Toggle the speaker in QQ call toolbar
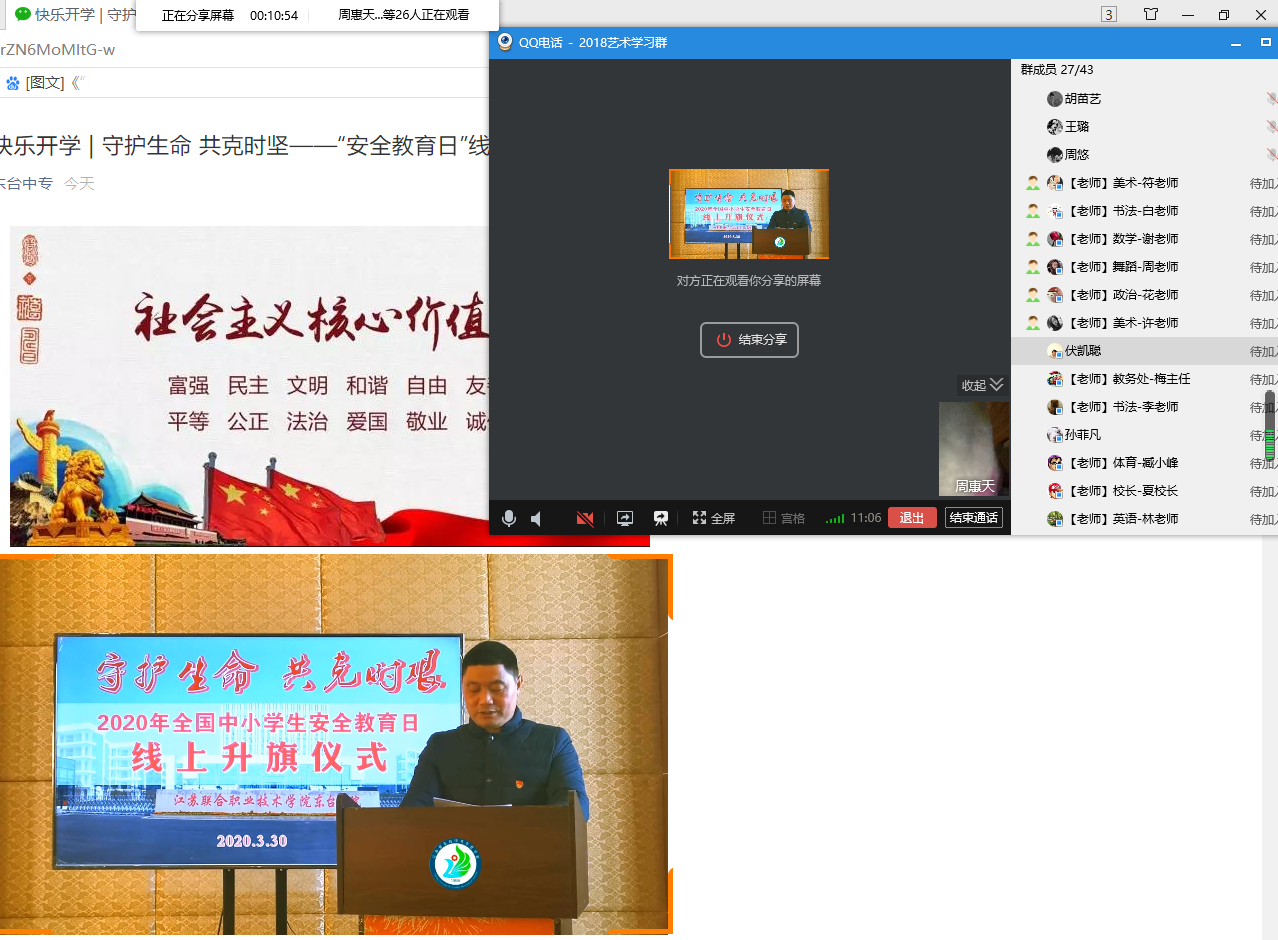This screenshot has width=1278, height=940. pos(537,518)
